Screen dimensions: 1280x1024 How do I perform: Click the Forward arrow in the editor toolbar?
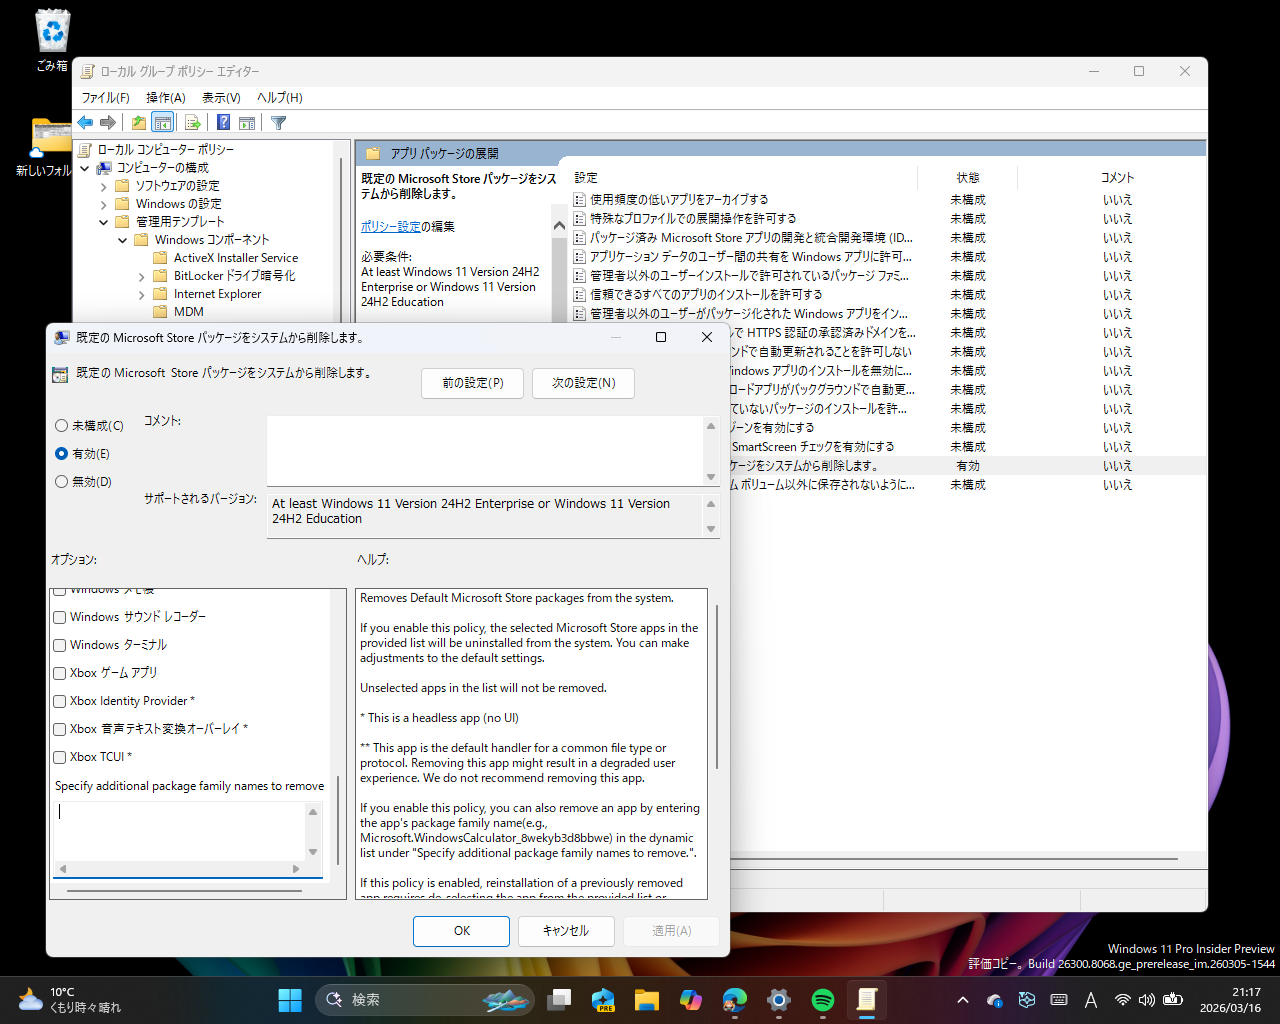(x=108, y=123)
